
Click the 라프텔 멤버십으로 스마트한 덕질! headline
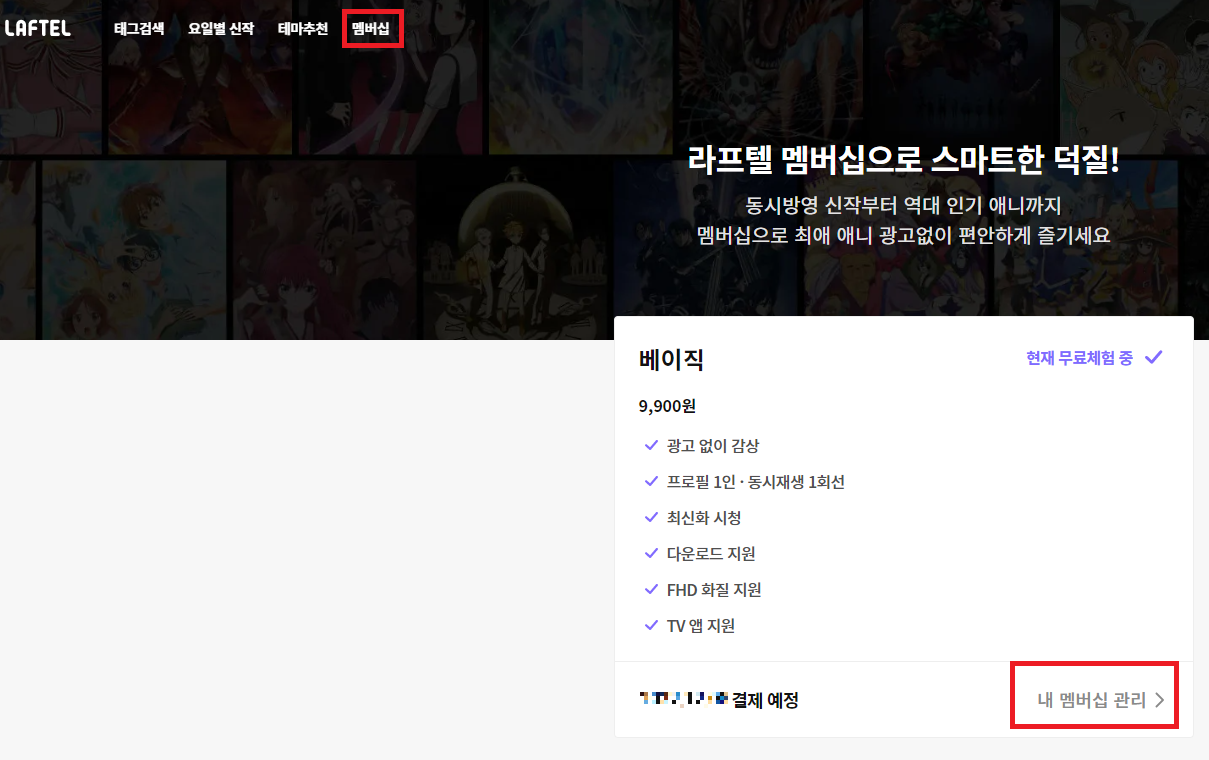click(904, 160)
